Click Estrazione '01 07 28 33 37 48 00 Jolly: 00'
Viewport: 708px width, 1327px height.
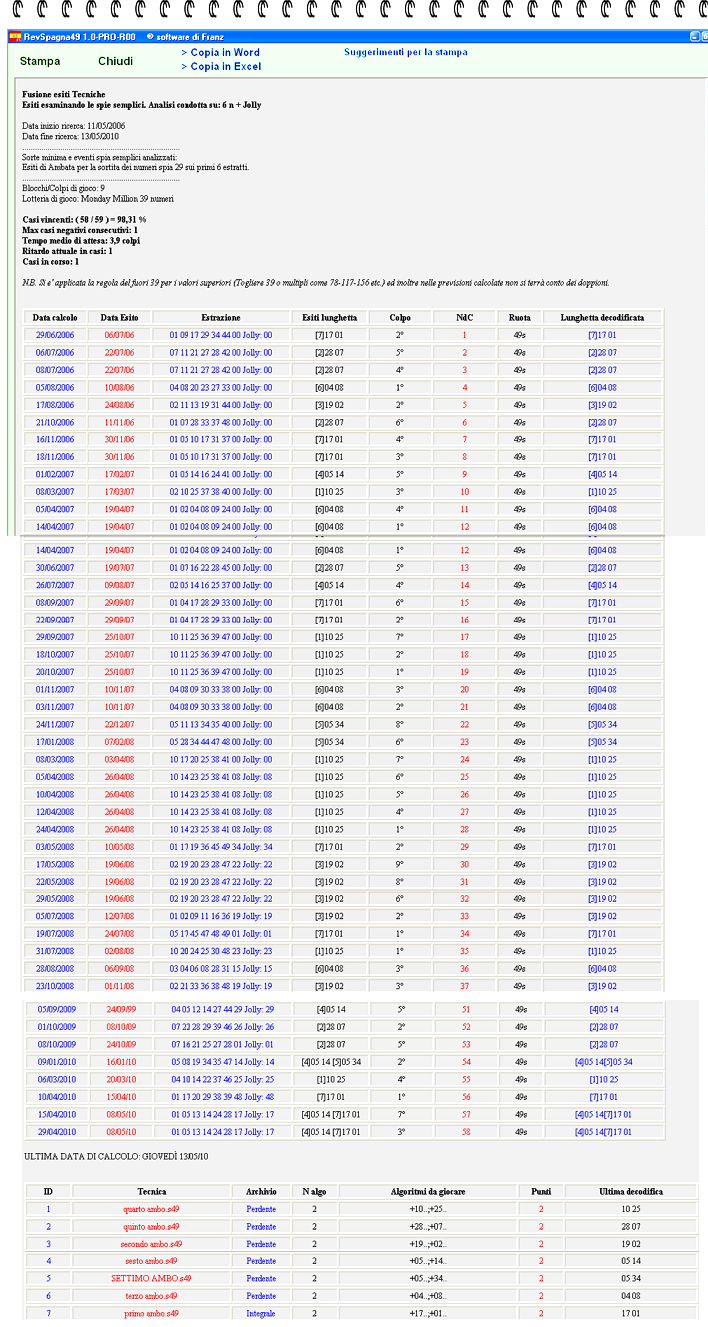220,422
